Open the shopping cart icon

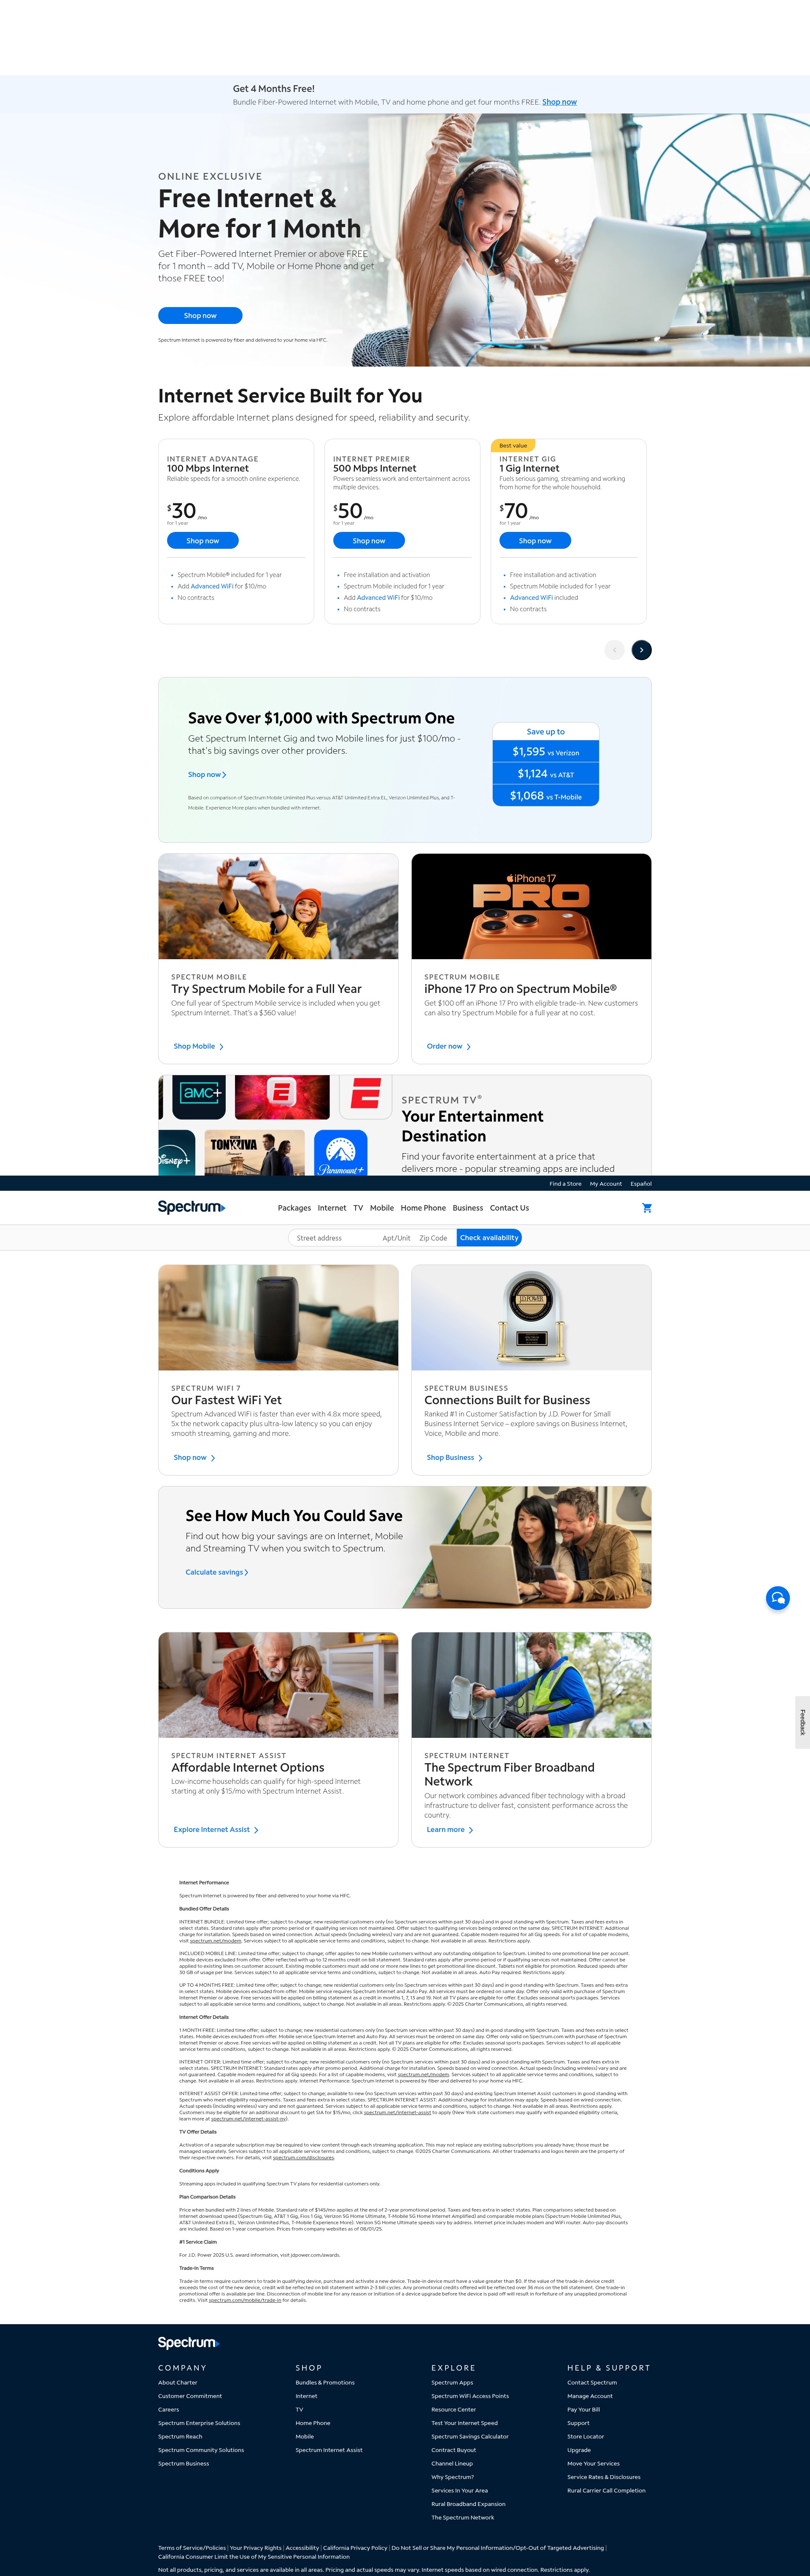click(647, 1208)
